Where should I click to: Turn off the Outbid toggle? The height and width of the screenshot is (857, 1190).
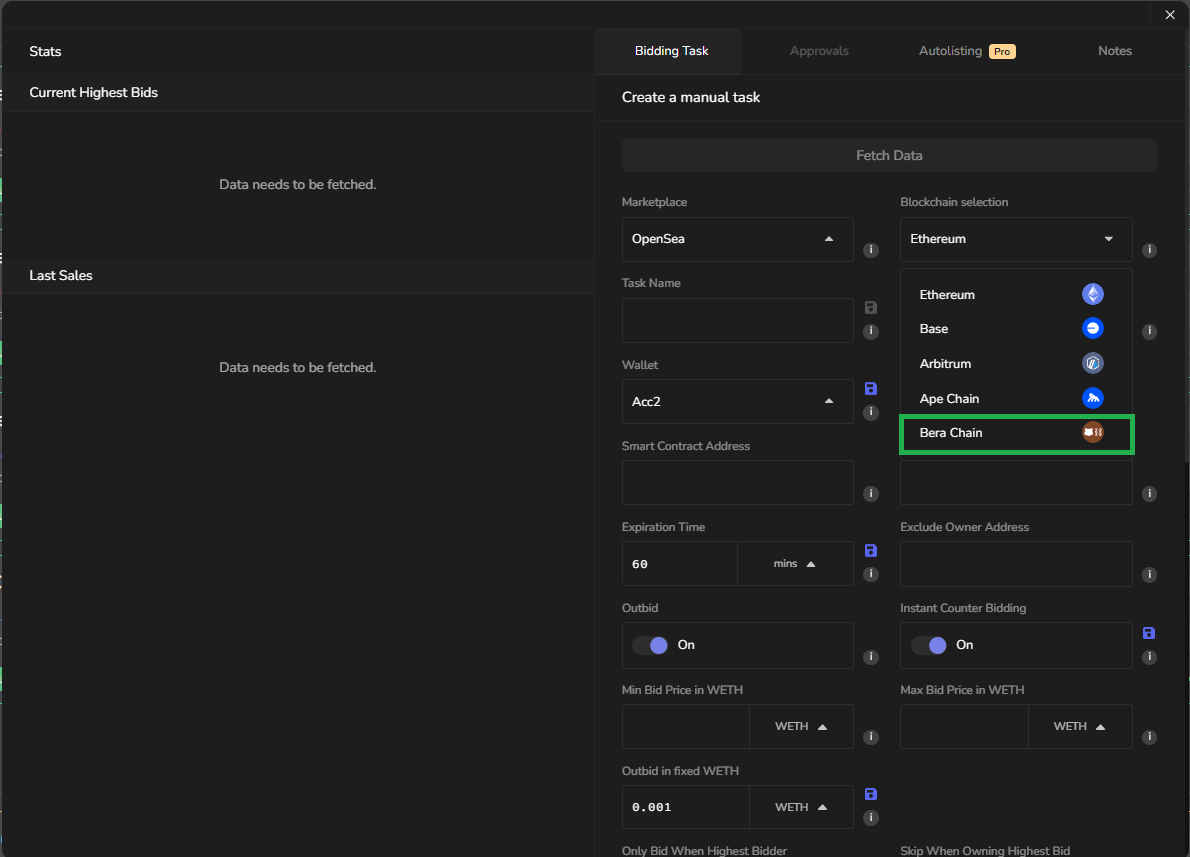[x=651, y=645]
